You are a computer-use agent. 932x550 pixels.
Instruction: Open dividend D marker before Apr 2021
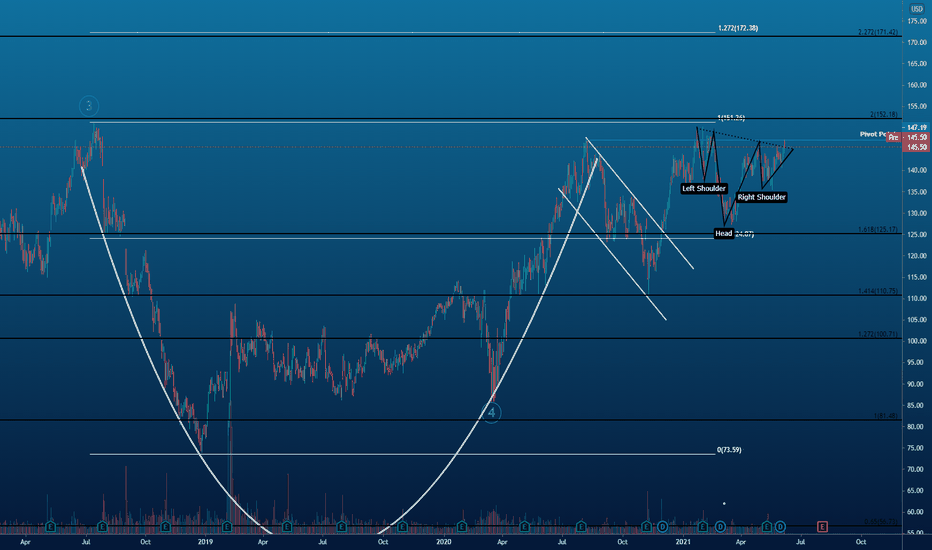[720, 527]
